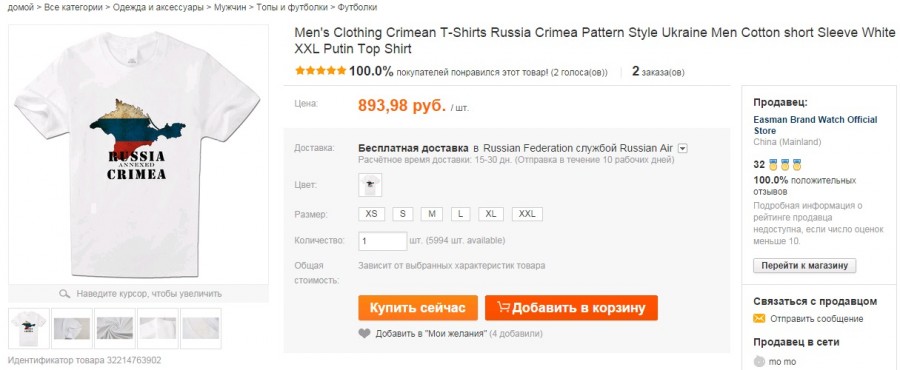Click the five-star rating icons
The height and width of the screenshot is (370, 900).
[320, 71]
